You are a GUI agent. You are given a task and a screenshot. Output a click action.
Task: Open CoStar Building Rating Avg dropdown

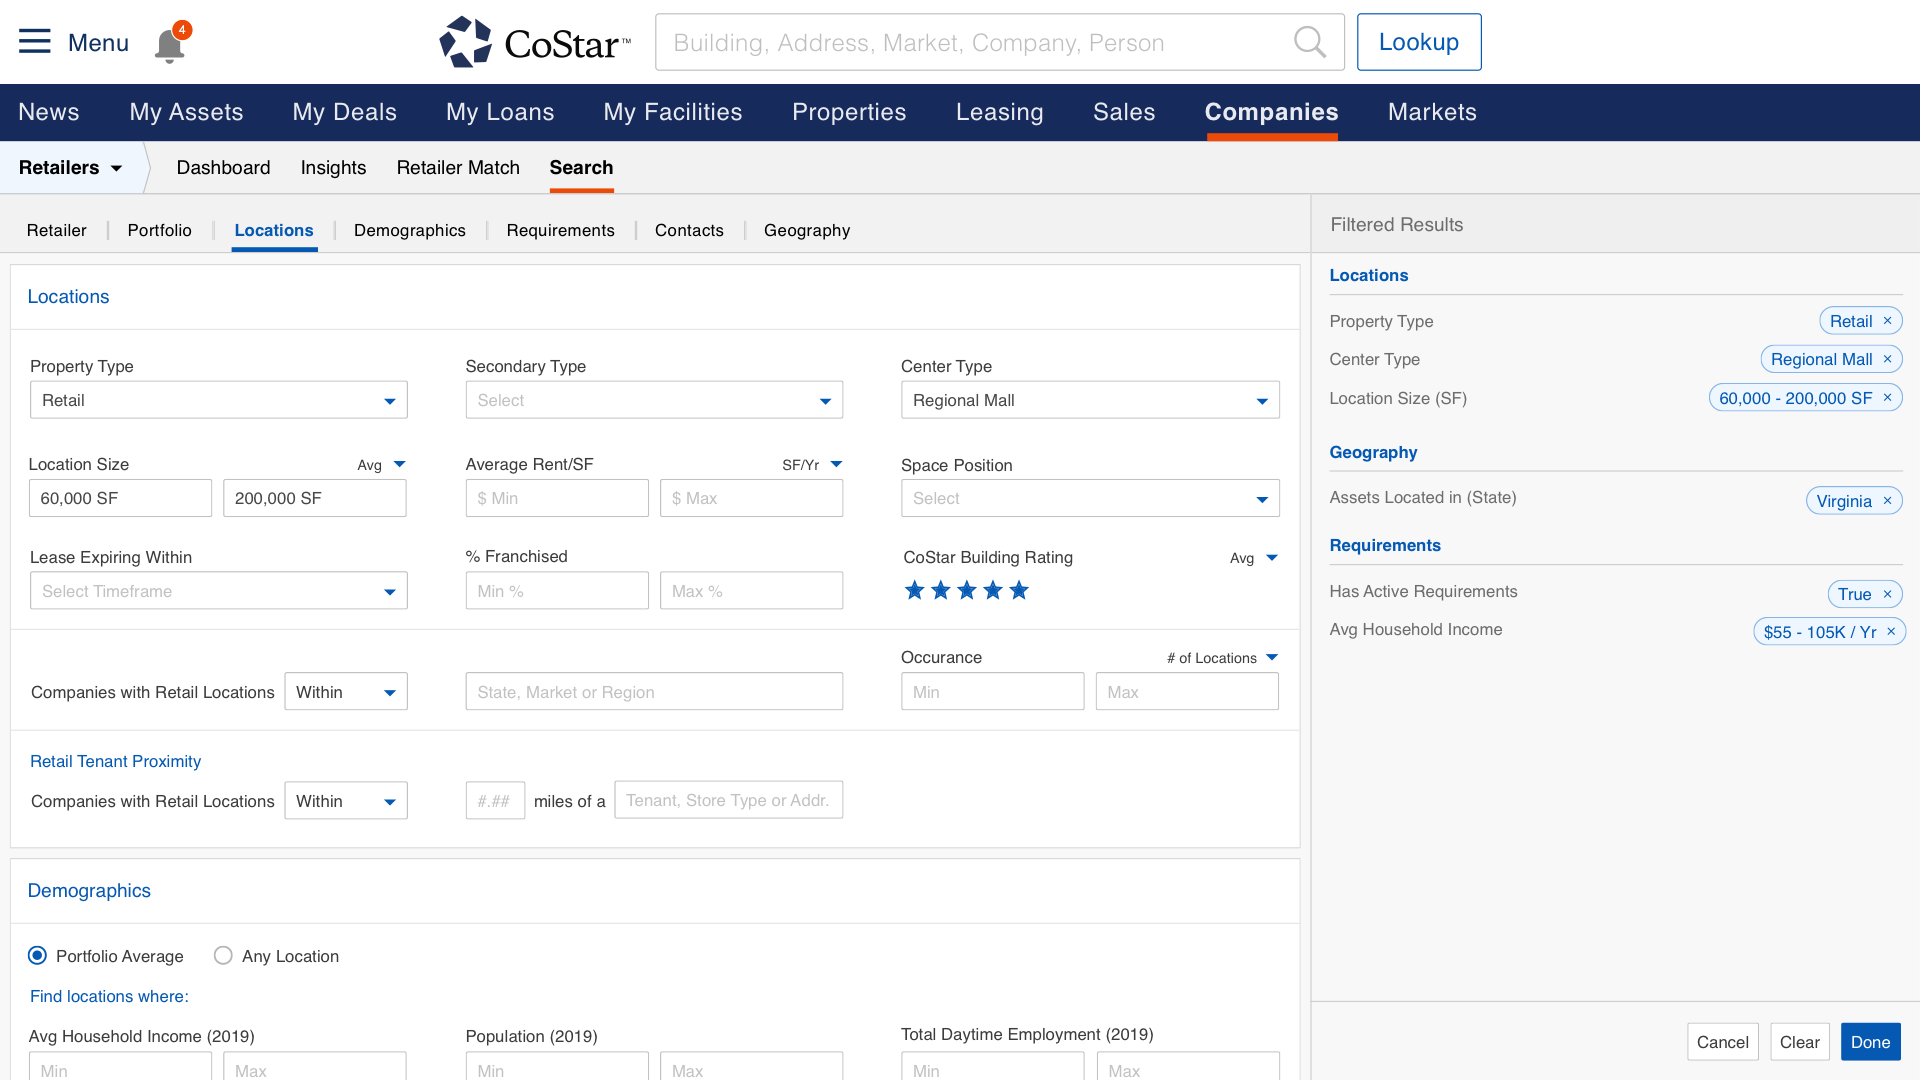tap(1254, 558)
